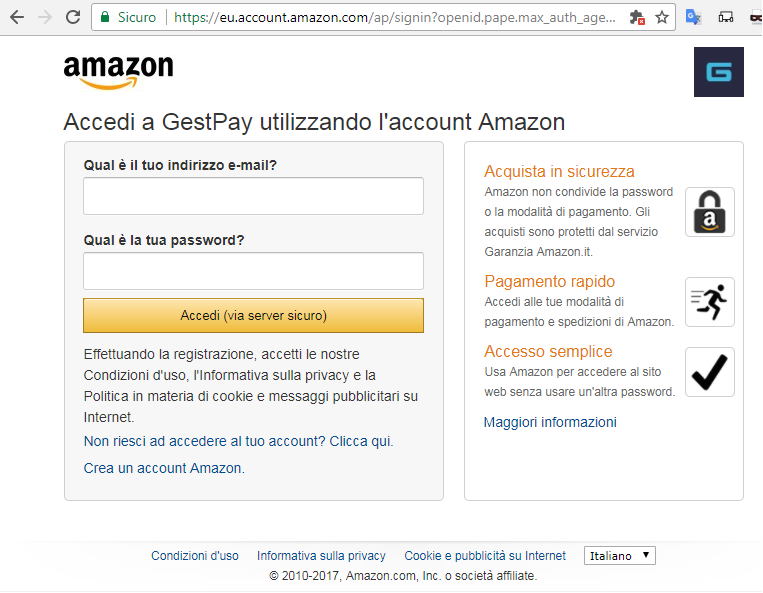
Task: Open Informativa sulla privacy footer link
Action: click(321, 556)
